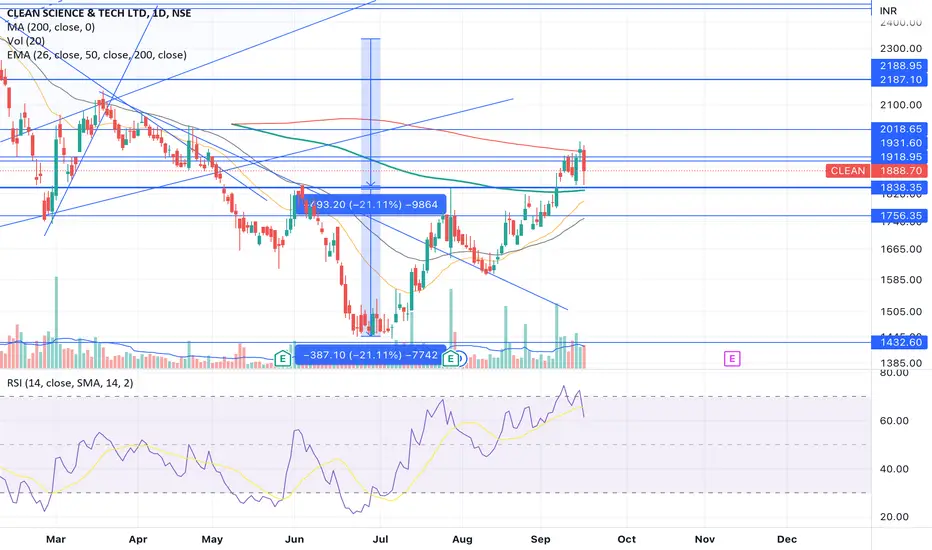This screenshot has height=550, width=932.
Task: Select the -387.10 (-21.11%) -7742 measure label
Action: click(370, 355)
